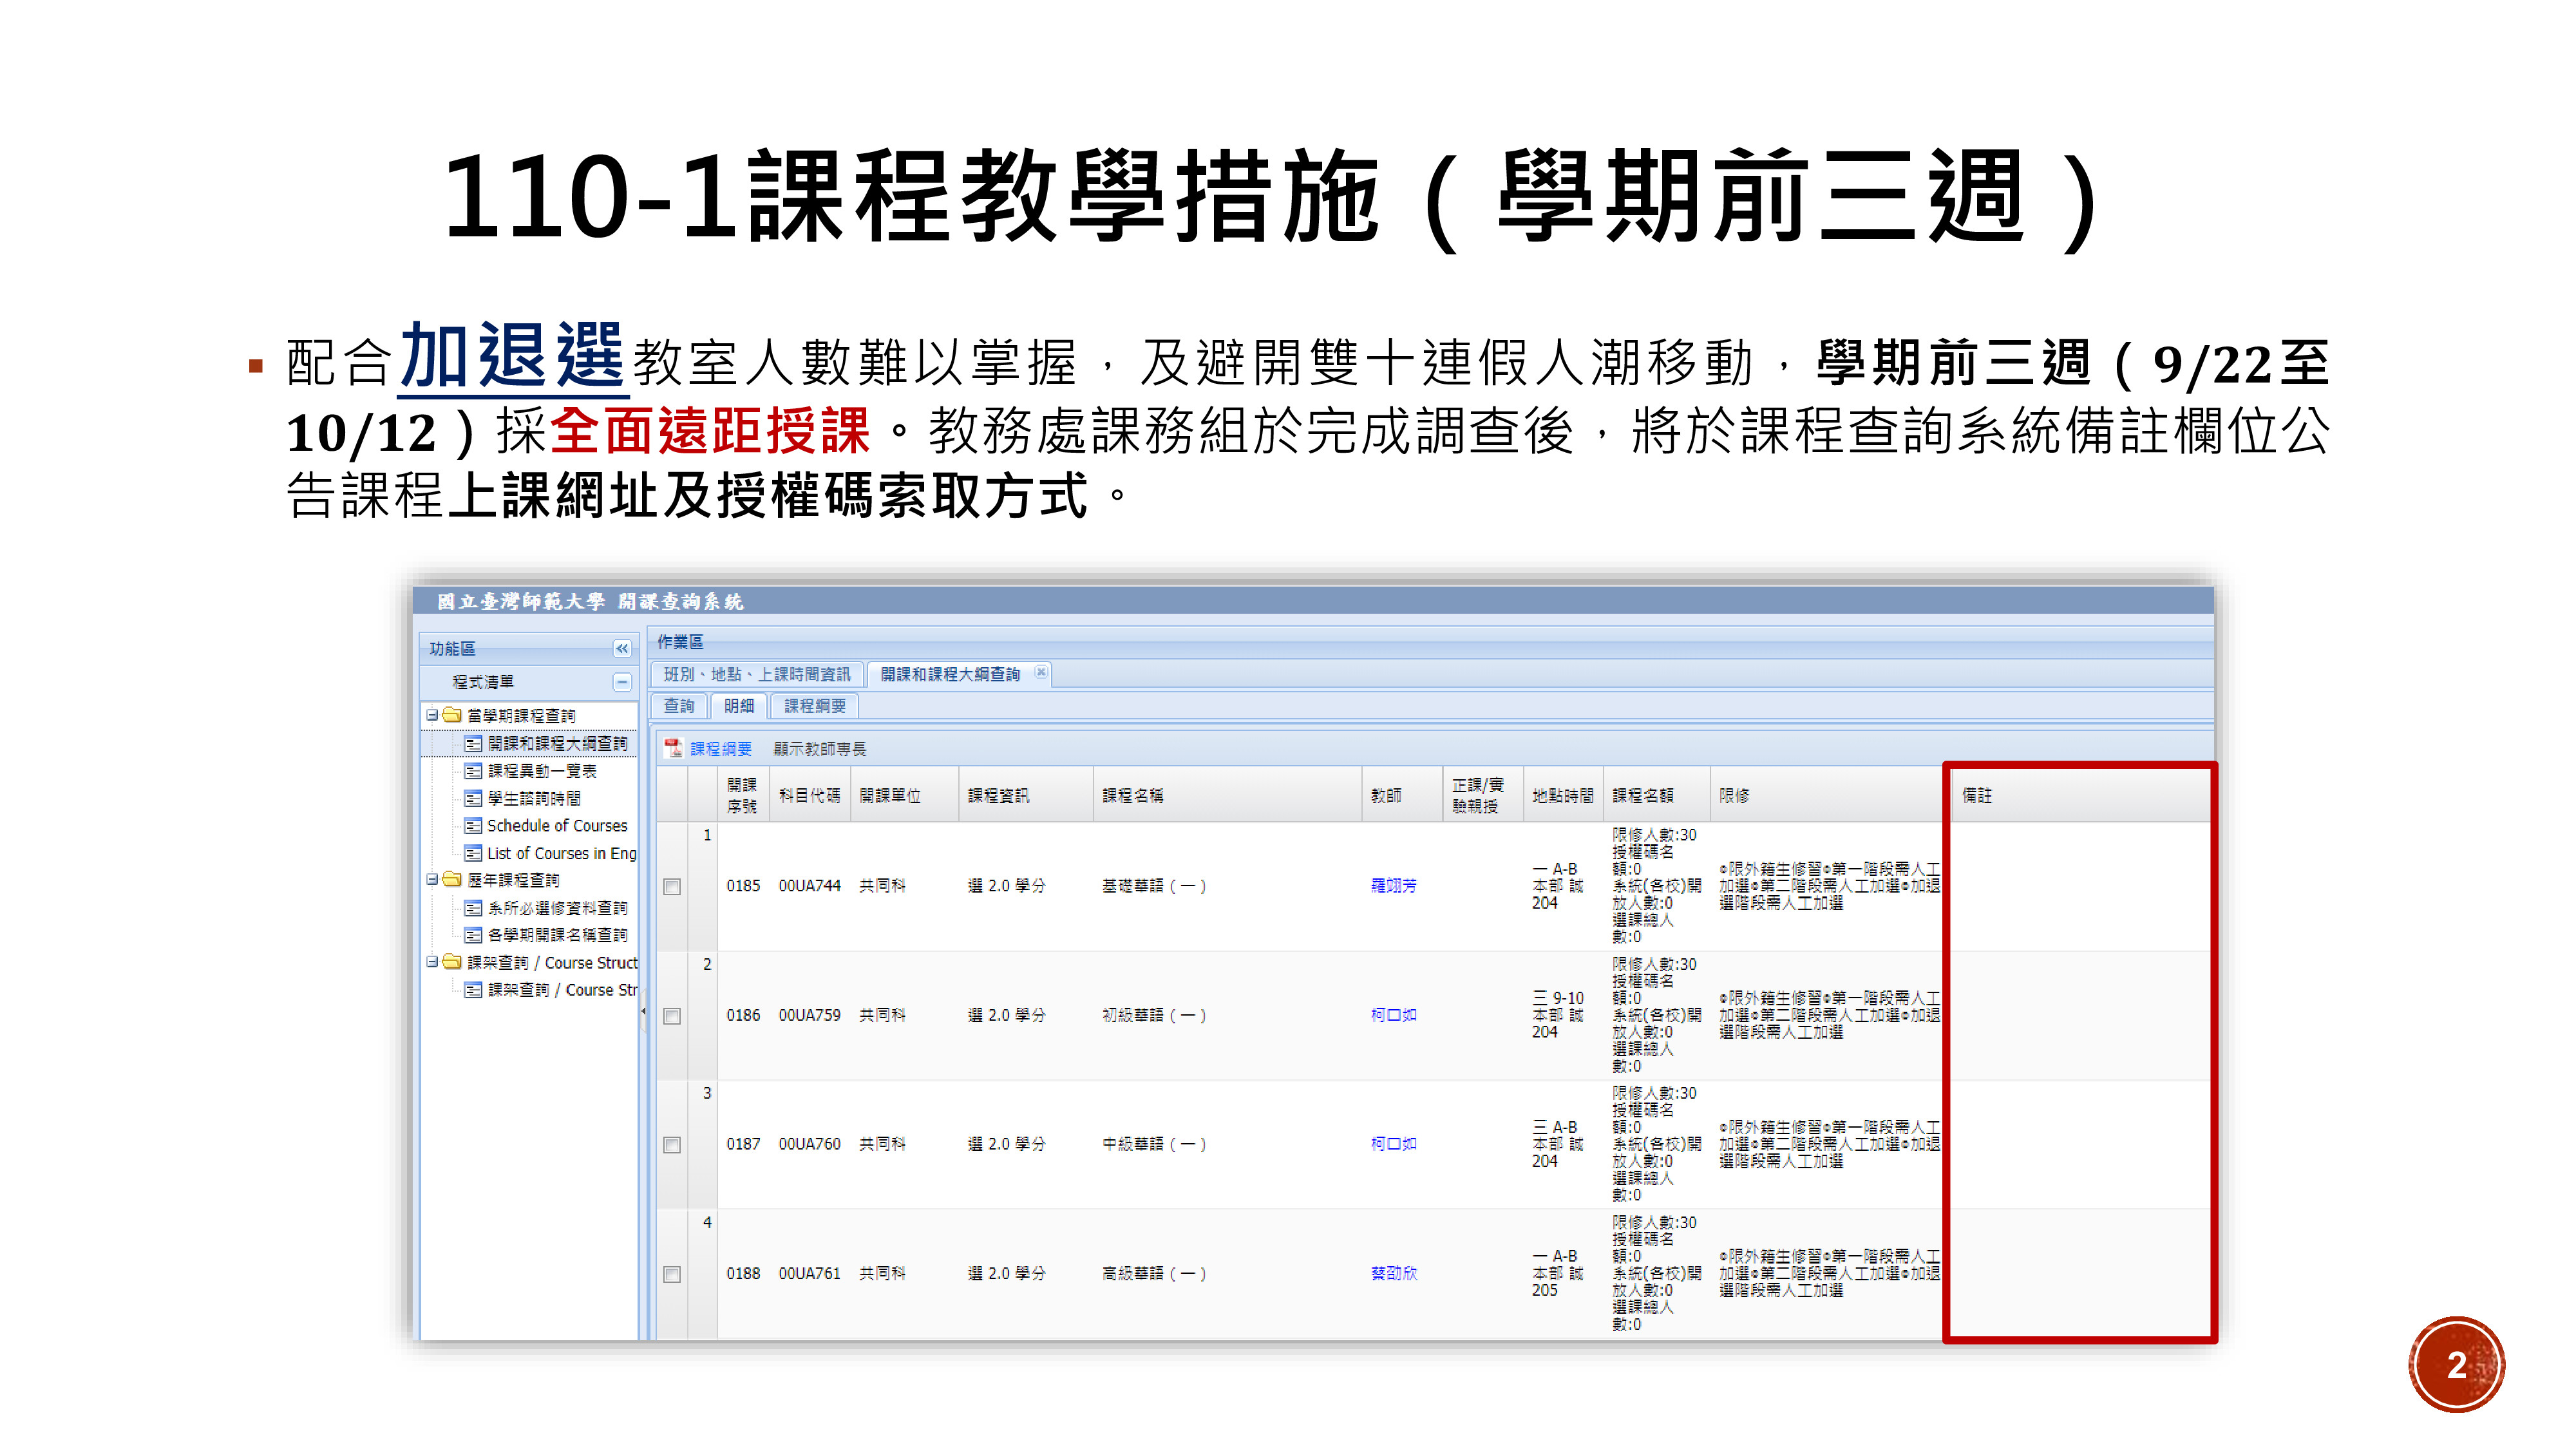Switch to the 查詢 tab
The height and width of the screenshot is (1449, 2576).
coord(679,706)
